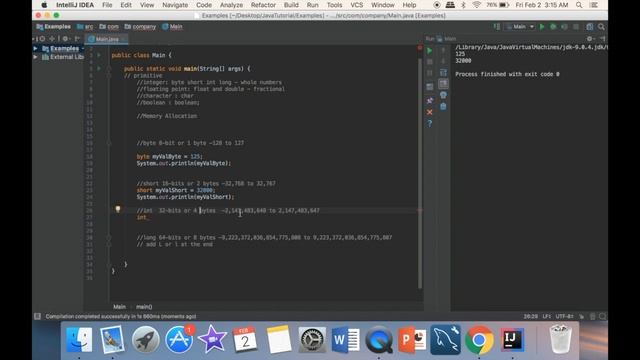Image resolution: width=640 pixels, height=360 pixels.
Task: Open System Preferences from the dock
Action: point(312,339)
